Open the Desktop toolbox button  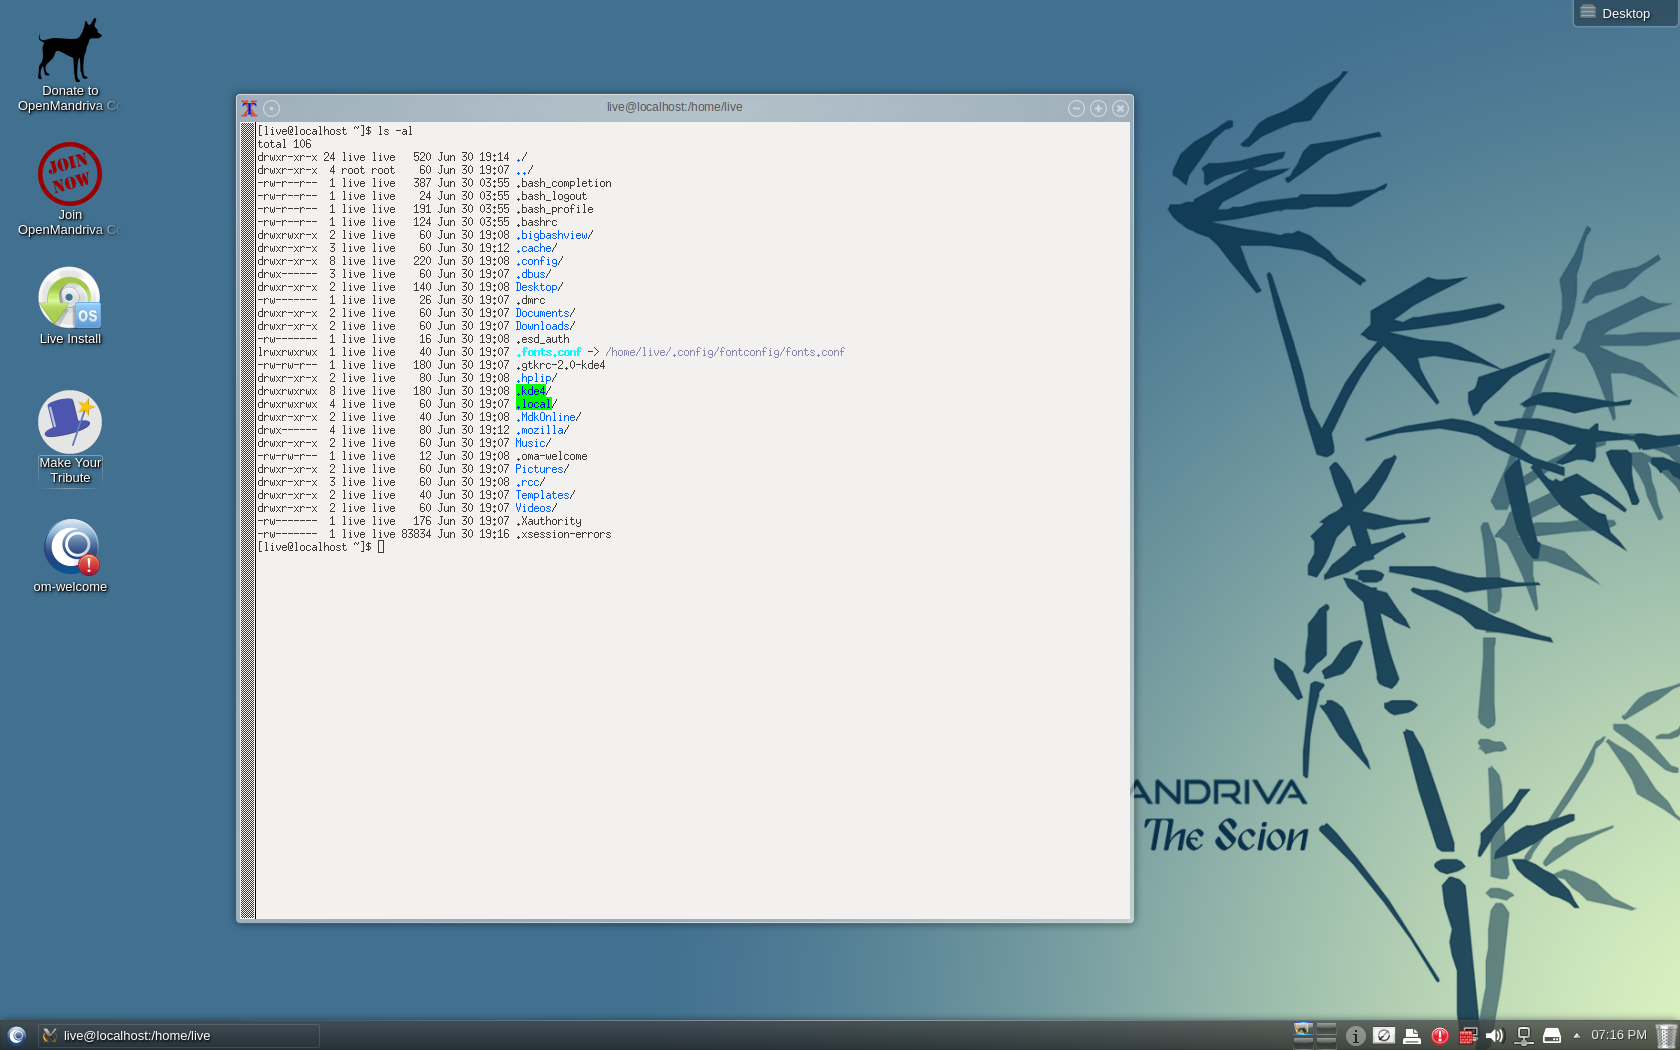tap(1626, 13)
